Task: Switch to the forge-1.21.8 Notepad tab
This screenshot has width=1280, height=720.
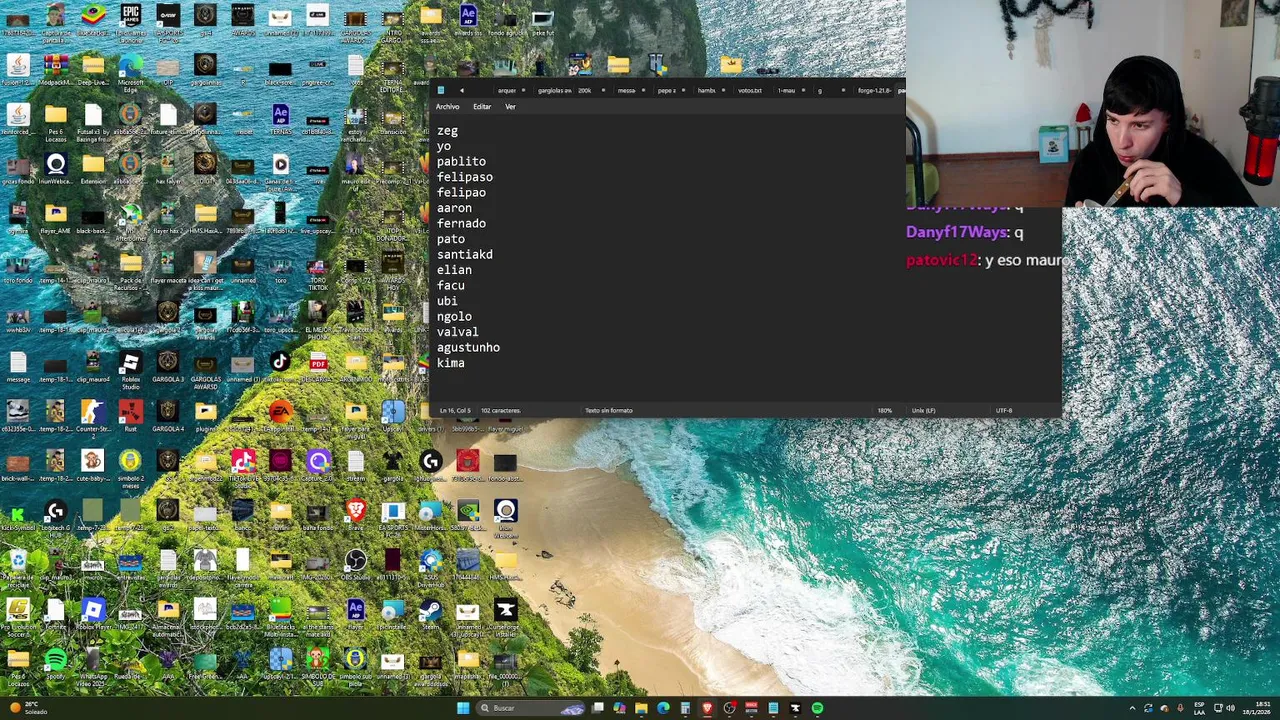Action: pyautogui.click(x=874, y=90)
